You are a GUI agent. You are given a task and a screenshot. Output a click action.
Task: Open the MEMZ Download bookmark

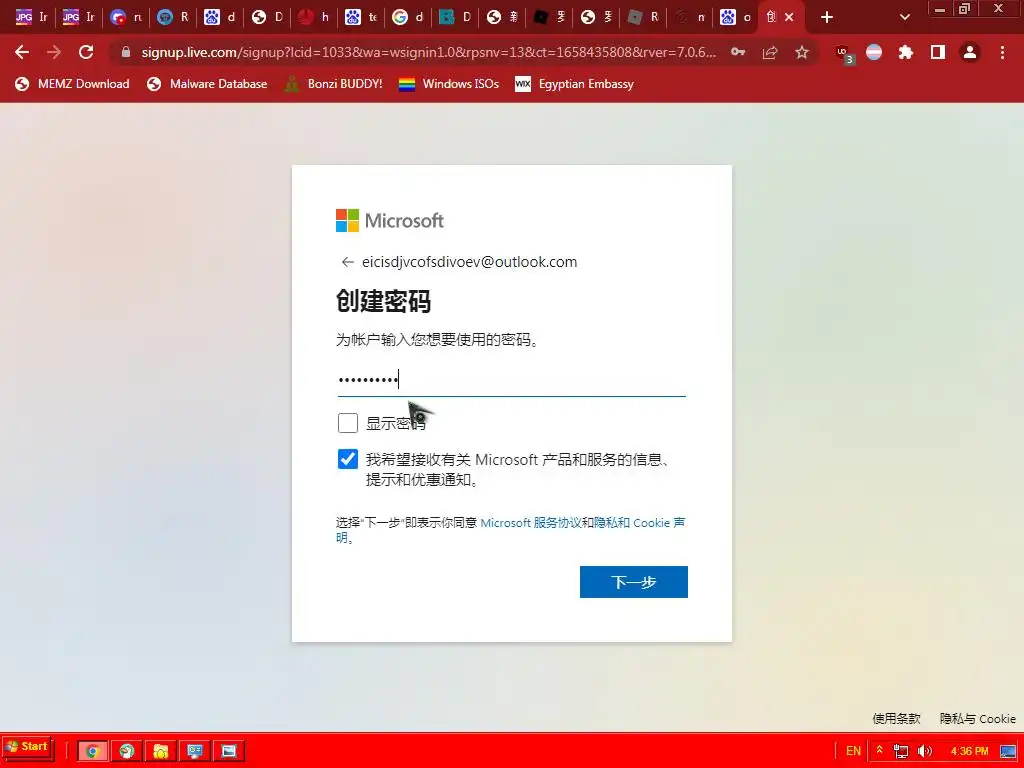pos(72,84)
